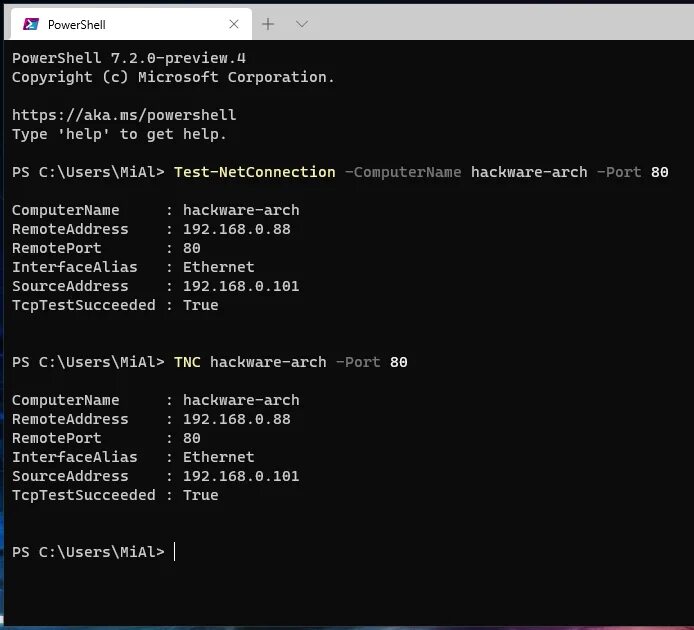Click the PowerShell icon in the tab

click(x=31, y=24)
